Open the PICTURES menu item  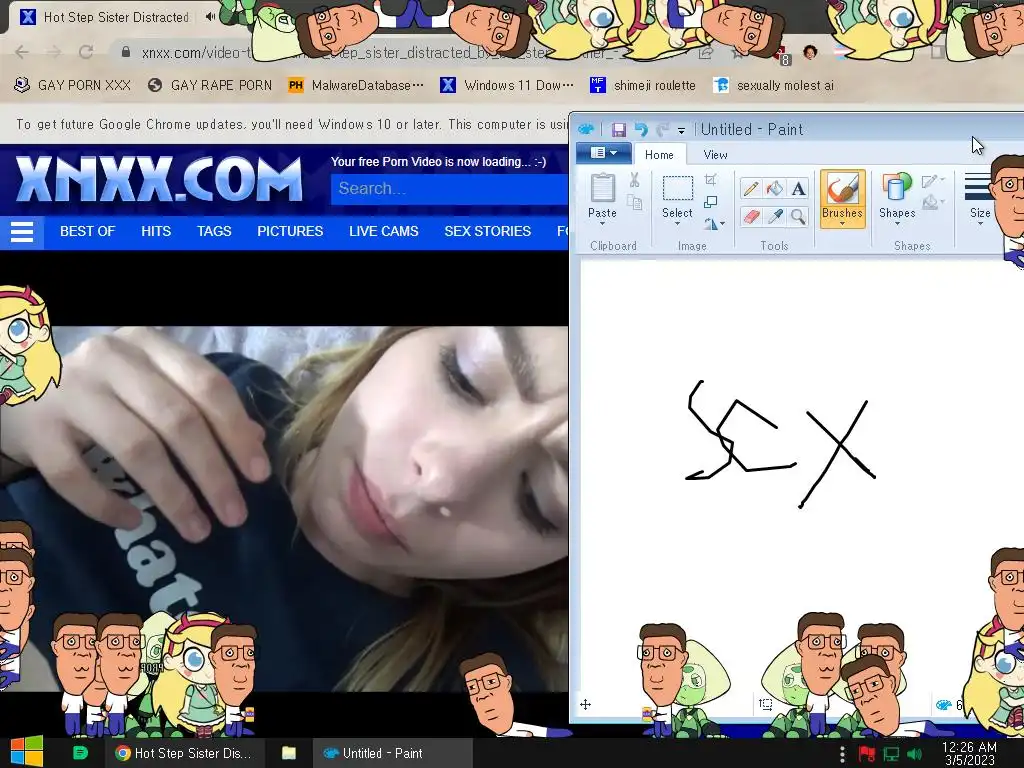tap(290, 231)
